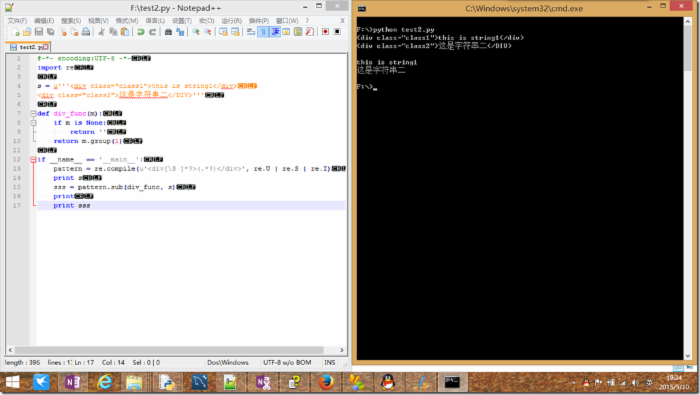This screenshot has height=395, width=700.
Task: Click the editor's scroll-left arrow
Action: point(10,350)
